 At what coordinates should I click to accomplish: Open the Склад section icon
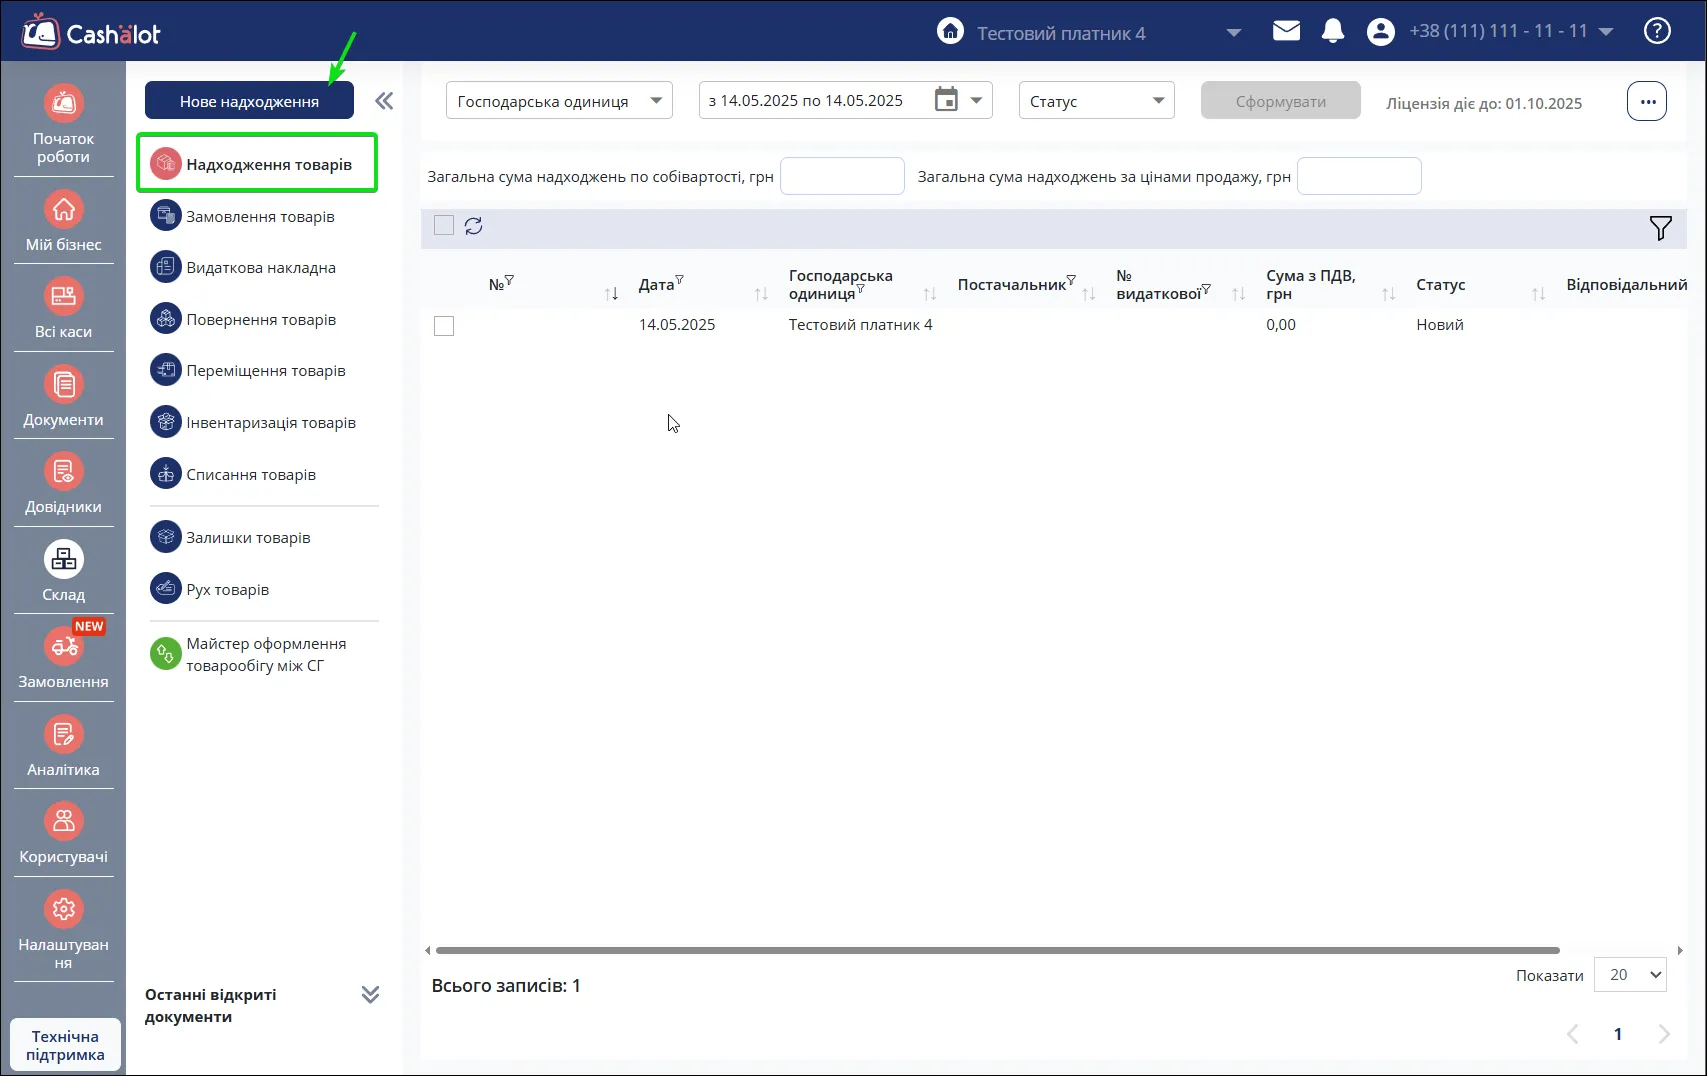pyautogui.click(x=63, y=560)
